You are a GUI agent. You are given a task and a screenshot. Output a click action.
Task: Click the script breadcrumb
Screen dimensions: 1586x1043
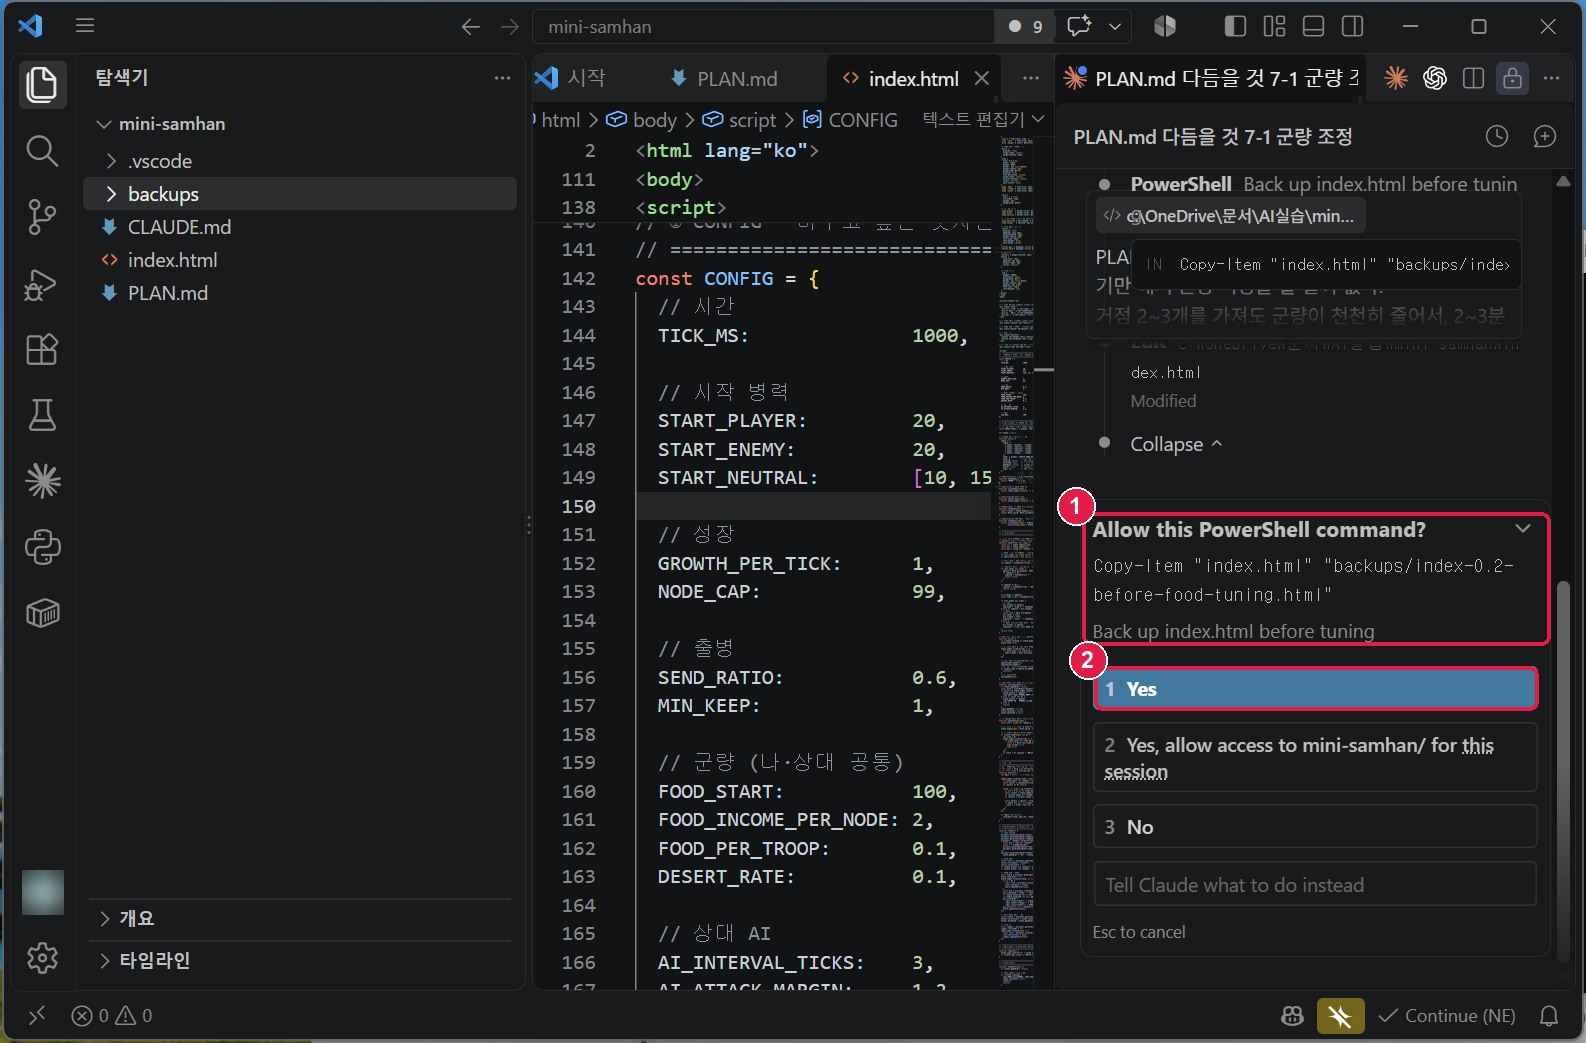(740, 120)
